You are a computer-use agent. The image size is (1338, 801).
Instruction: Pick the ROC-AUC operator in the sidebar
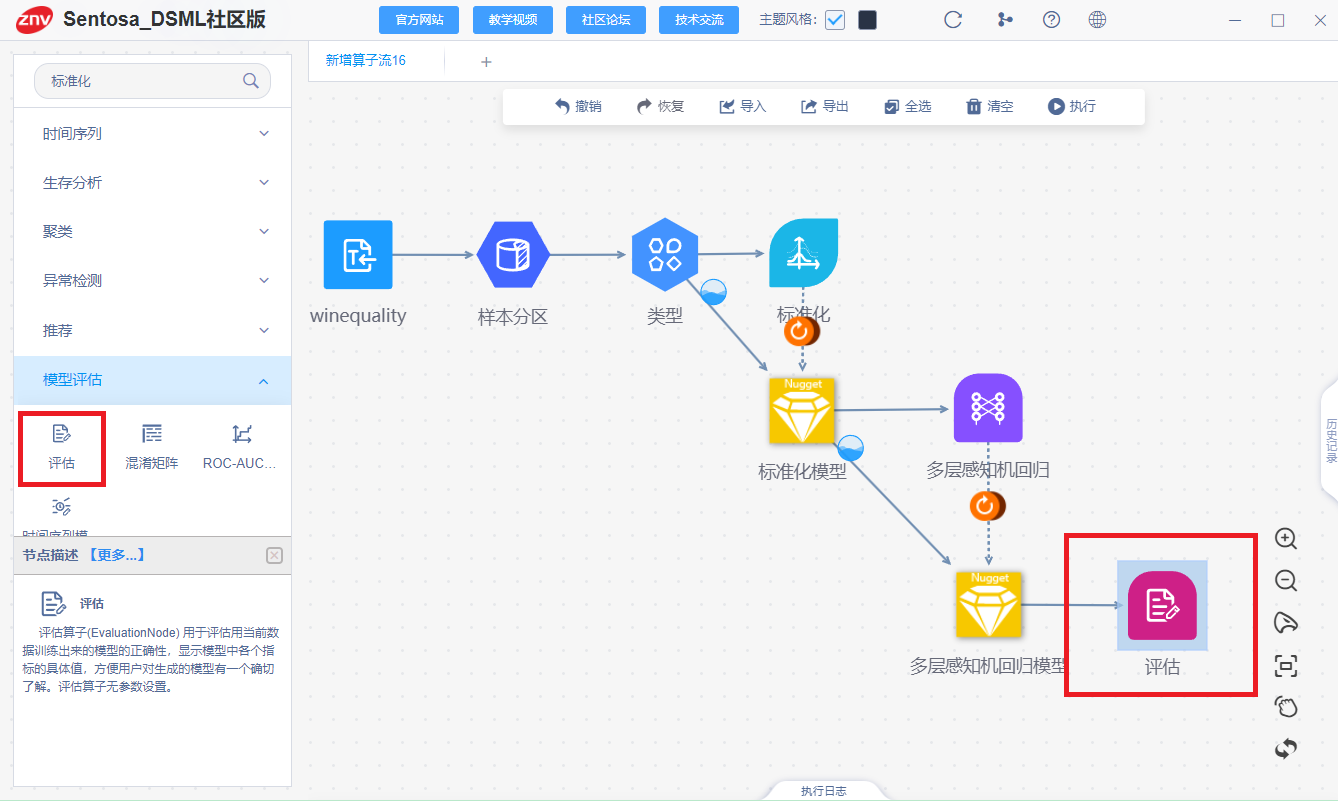point(240,446)
